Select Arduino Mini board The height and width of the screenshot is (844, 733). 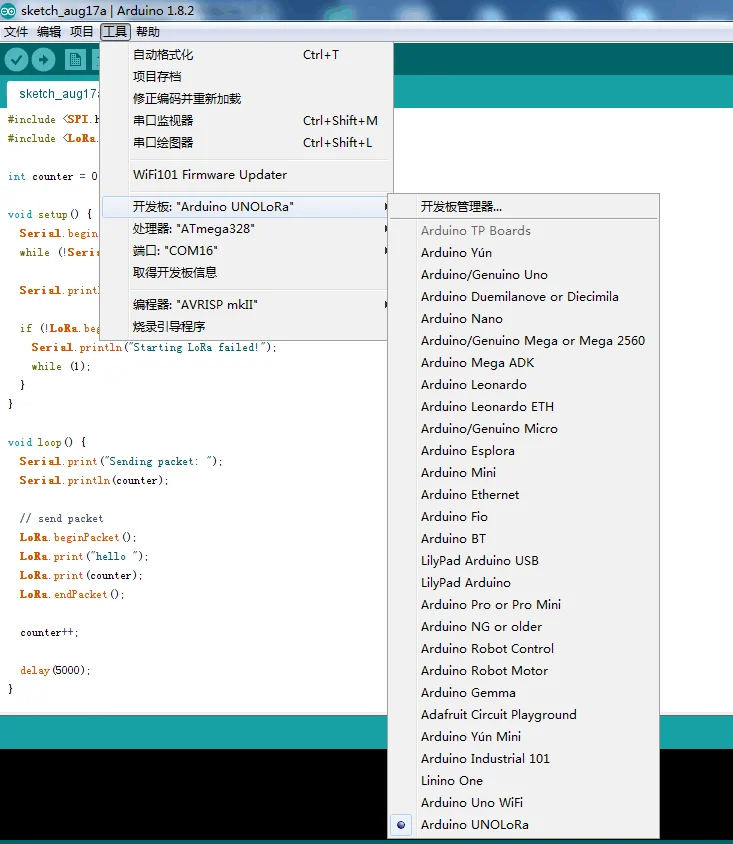(x=523, y=473)
